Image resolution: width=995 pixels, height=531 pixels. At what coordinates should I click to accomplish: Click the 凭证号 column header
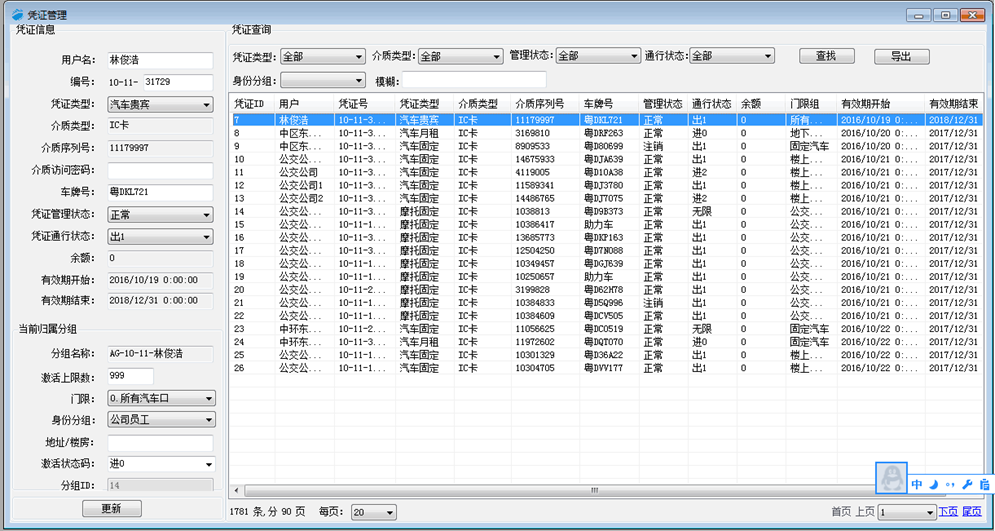click(x=365, y=103)
